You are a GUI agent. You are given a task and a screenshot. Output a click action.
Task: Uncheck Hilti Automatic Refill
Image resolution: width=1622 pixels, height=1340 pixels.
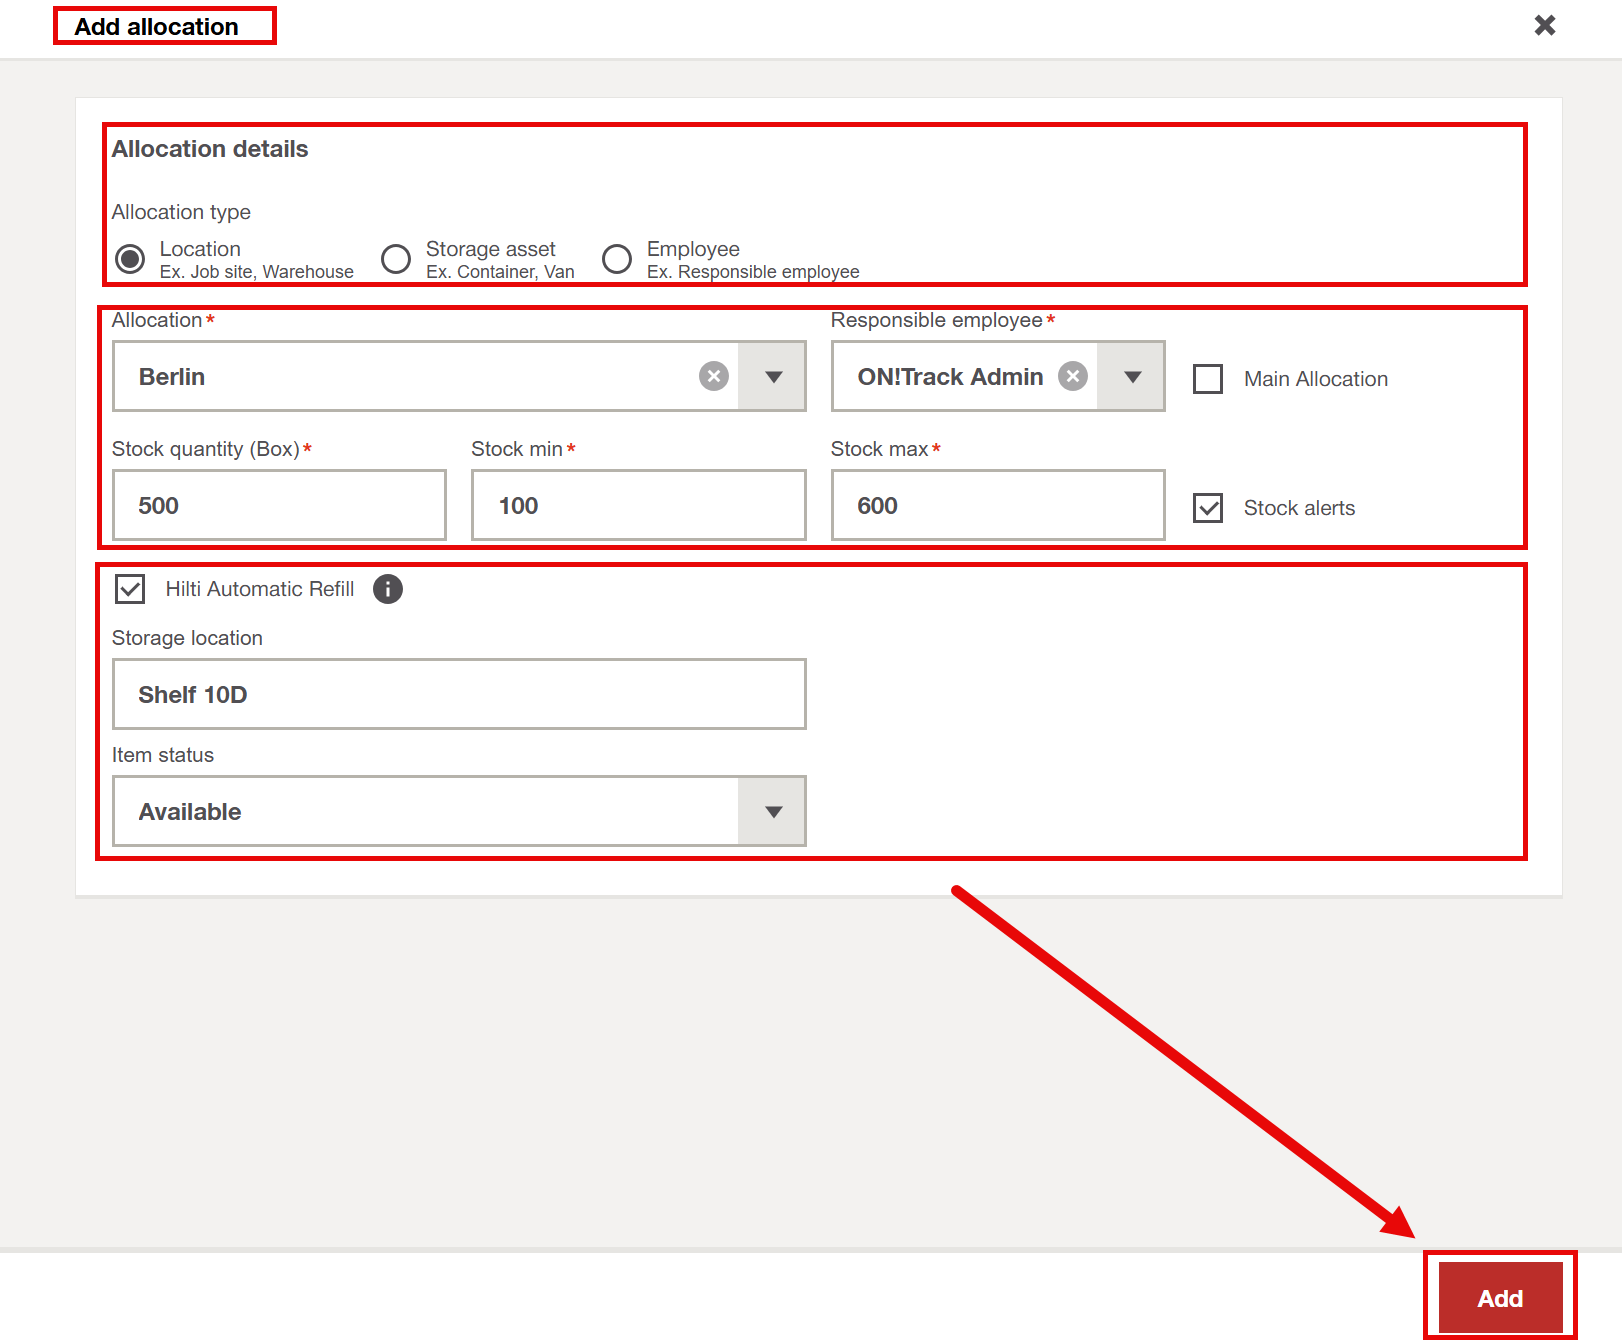click(x=130, y=589)
